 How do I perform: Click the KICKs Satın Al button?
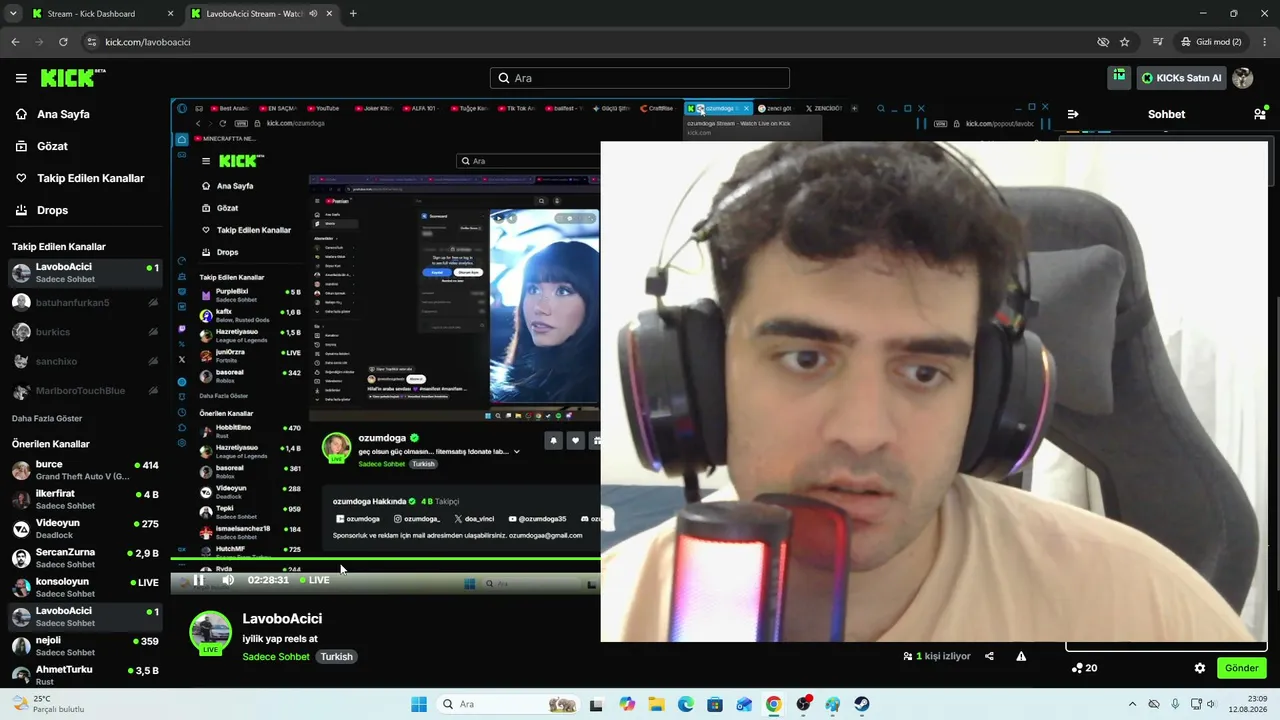point(1181,78)
